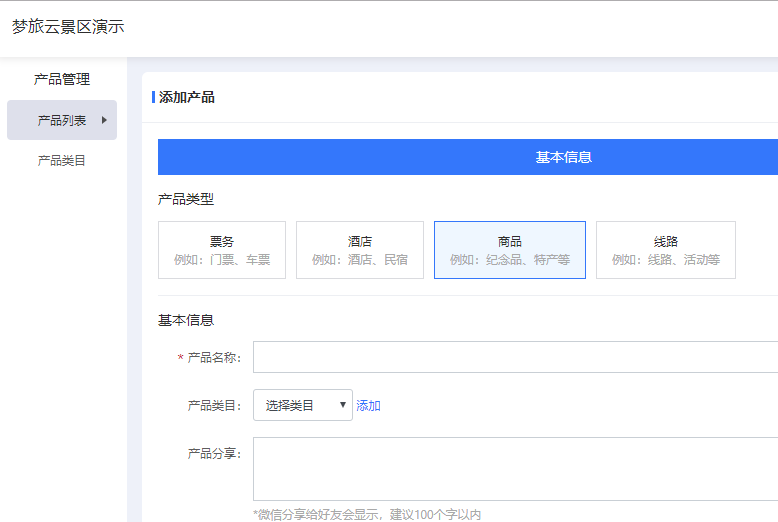Choose the 票务 product type card

click(222, 250)
